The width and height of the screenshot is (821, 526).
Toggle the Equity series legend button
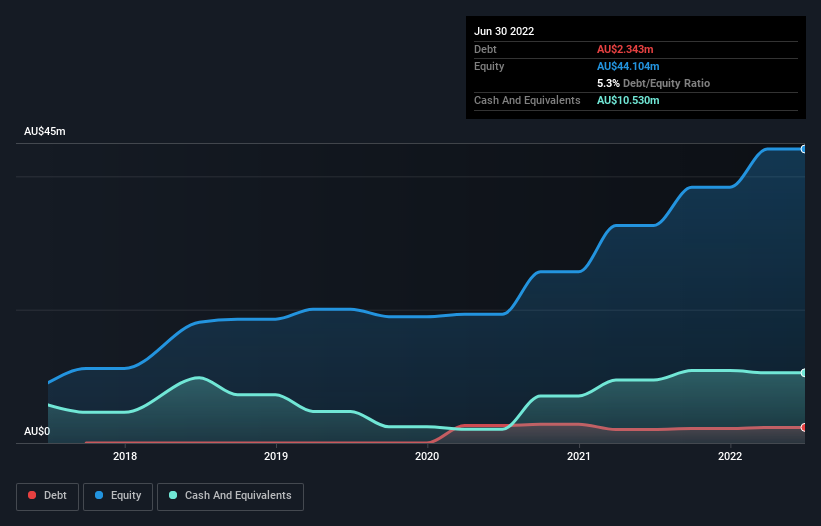[x=118, y=496]
